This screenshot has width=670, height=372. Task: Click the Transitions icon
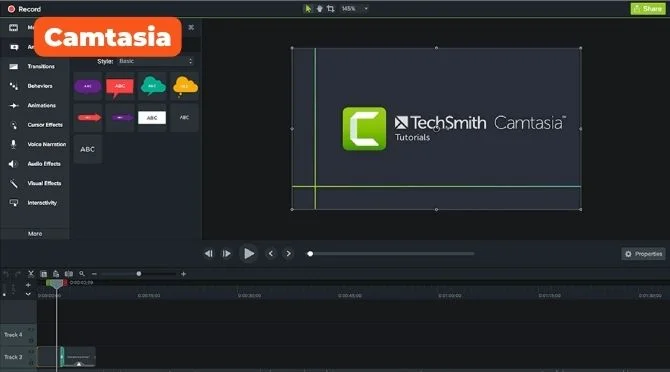pyautogui.click(x=14, y=67)
